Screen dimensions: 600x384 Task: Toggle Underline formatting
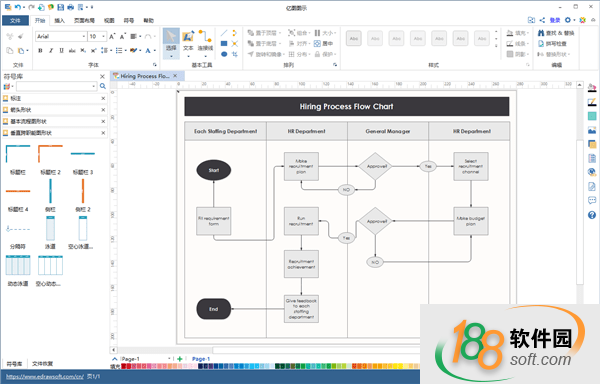coord(61,50)
